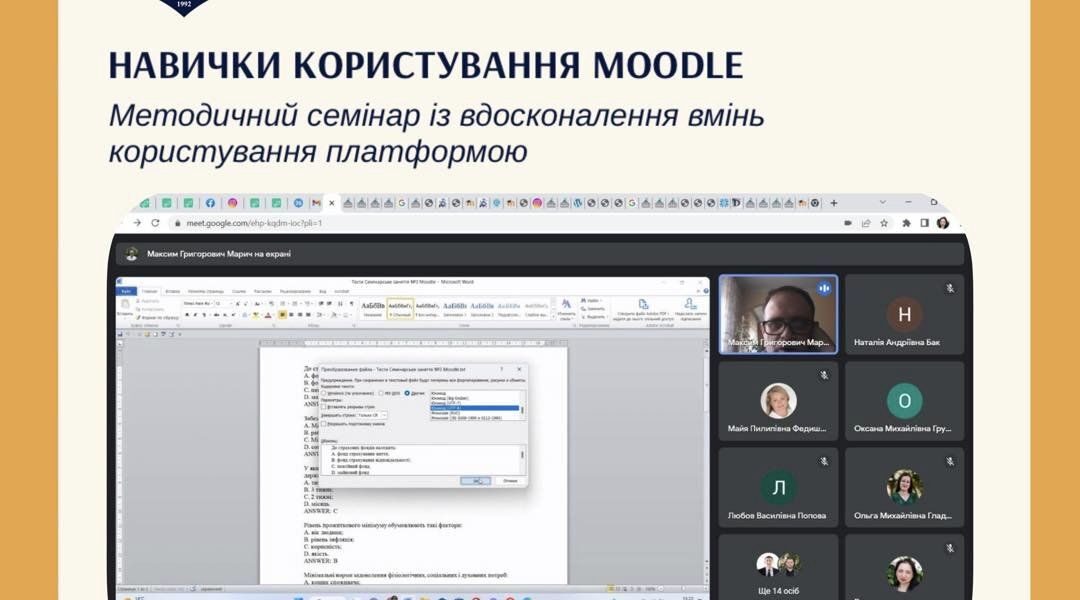The width and height of the screenshot is (1080, 600).
Task: Close the active Meet tab
Action: (x=332, y=203)
